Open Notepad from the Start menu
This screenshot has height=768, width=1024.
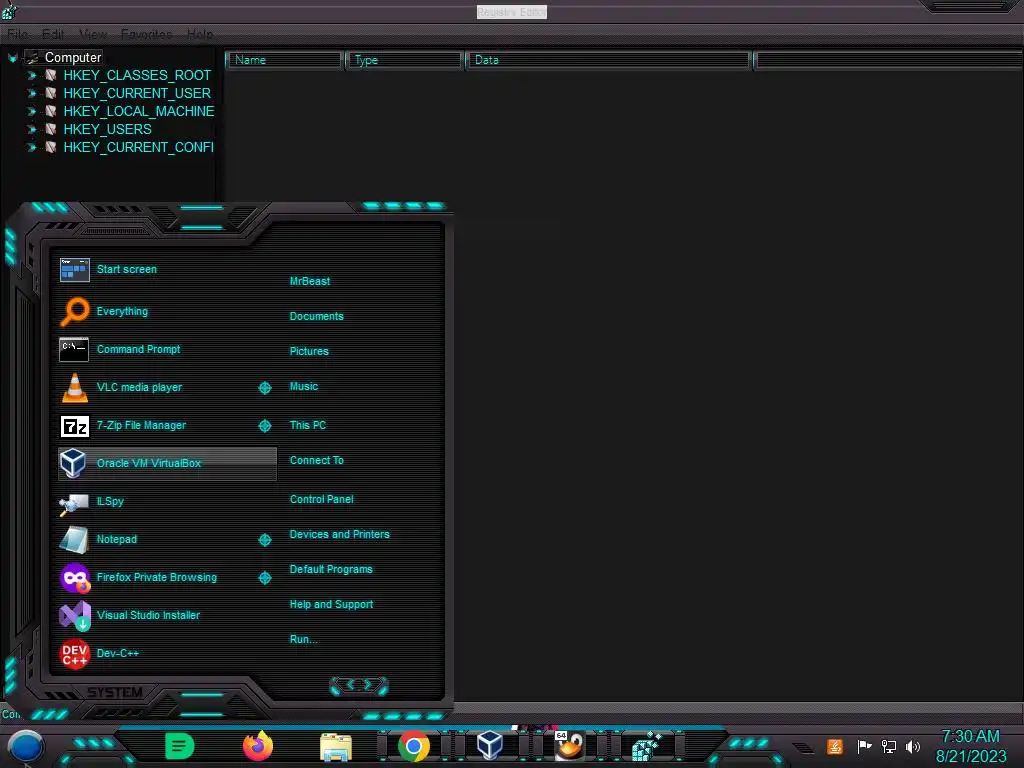(x=117, y=539)
